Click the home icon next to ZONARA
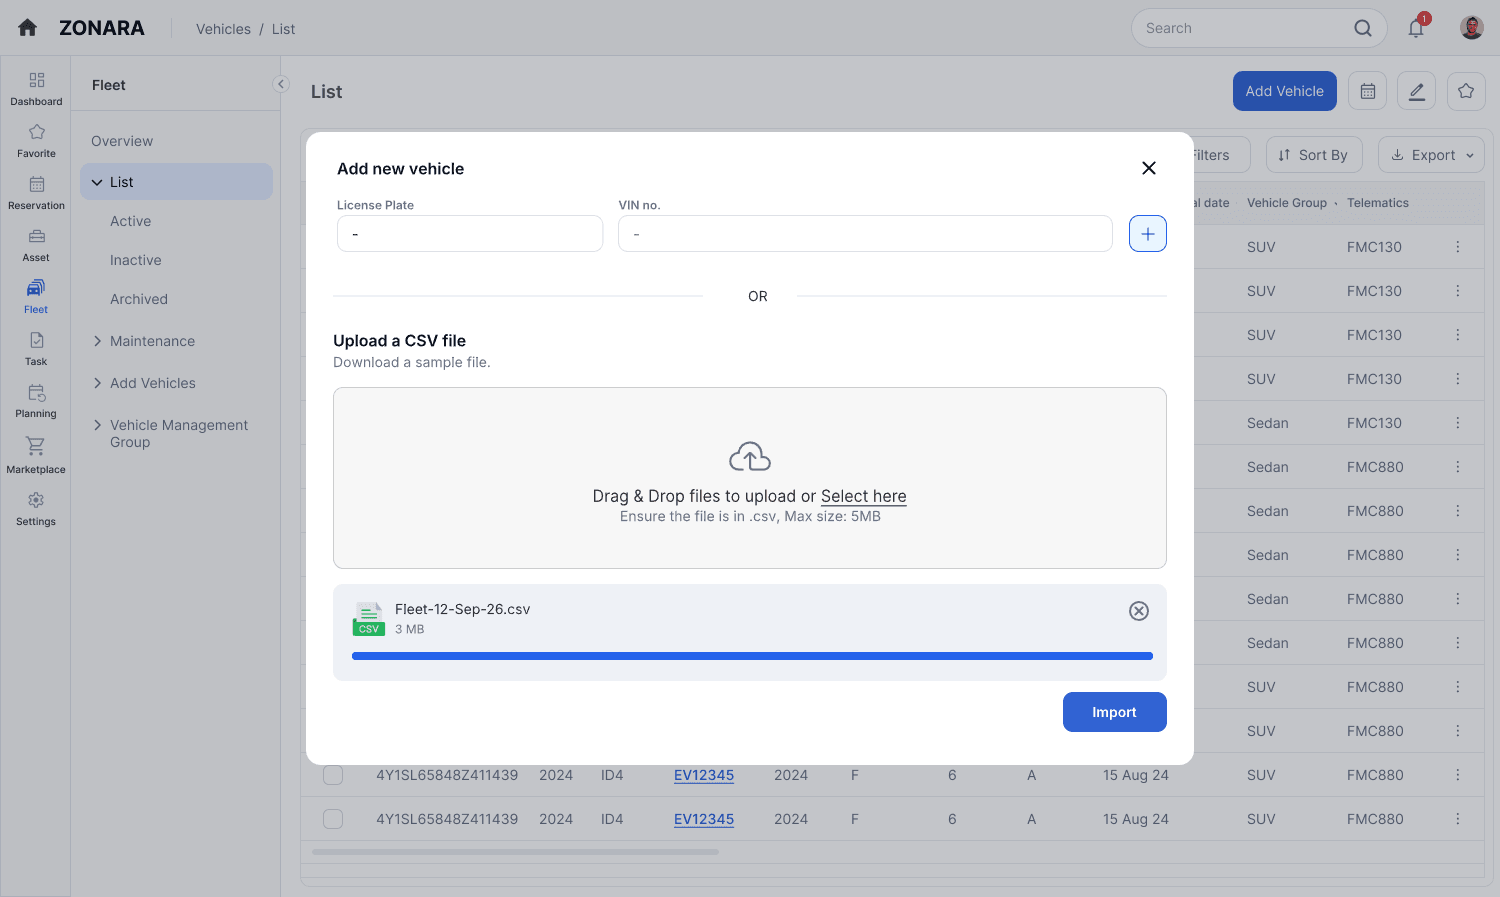1500x897 pixels. (x=28, y=28)
